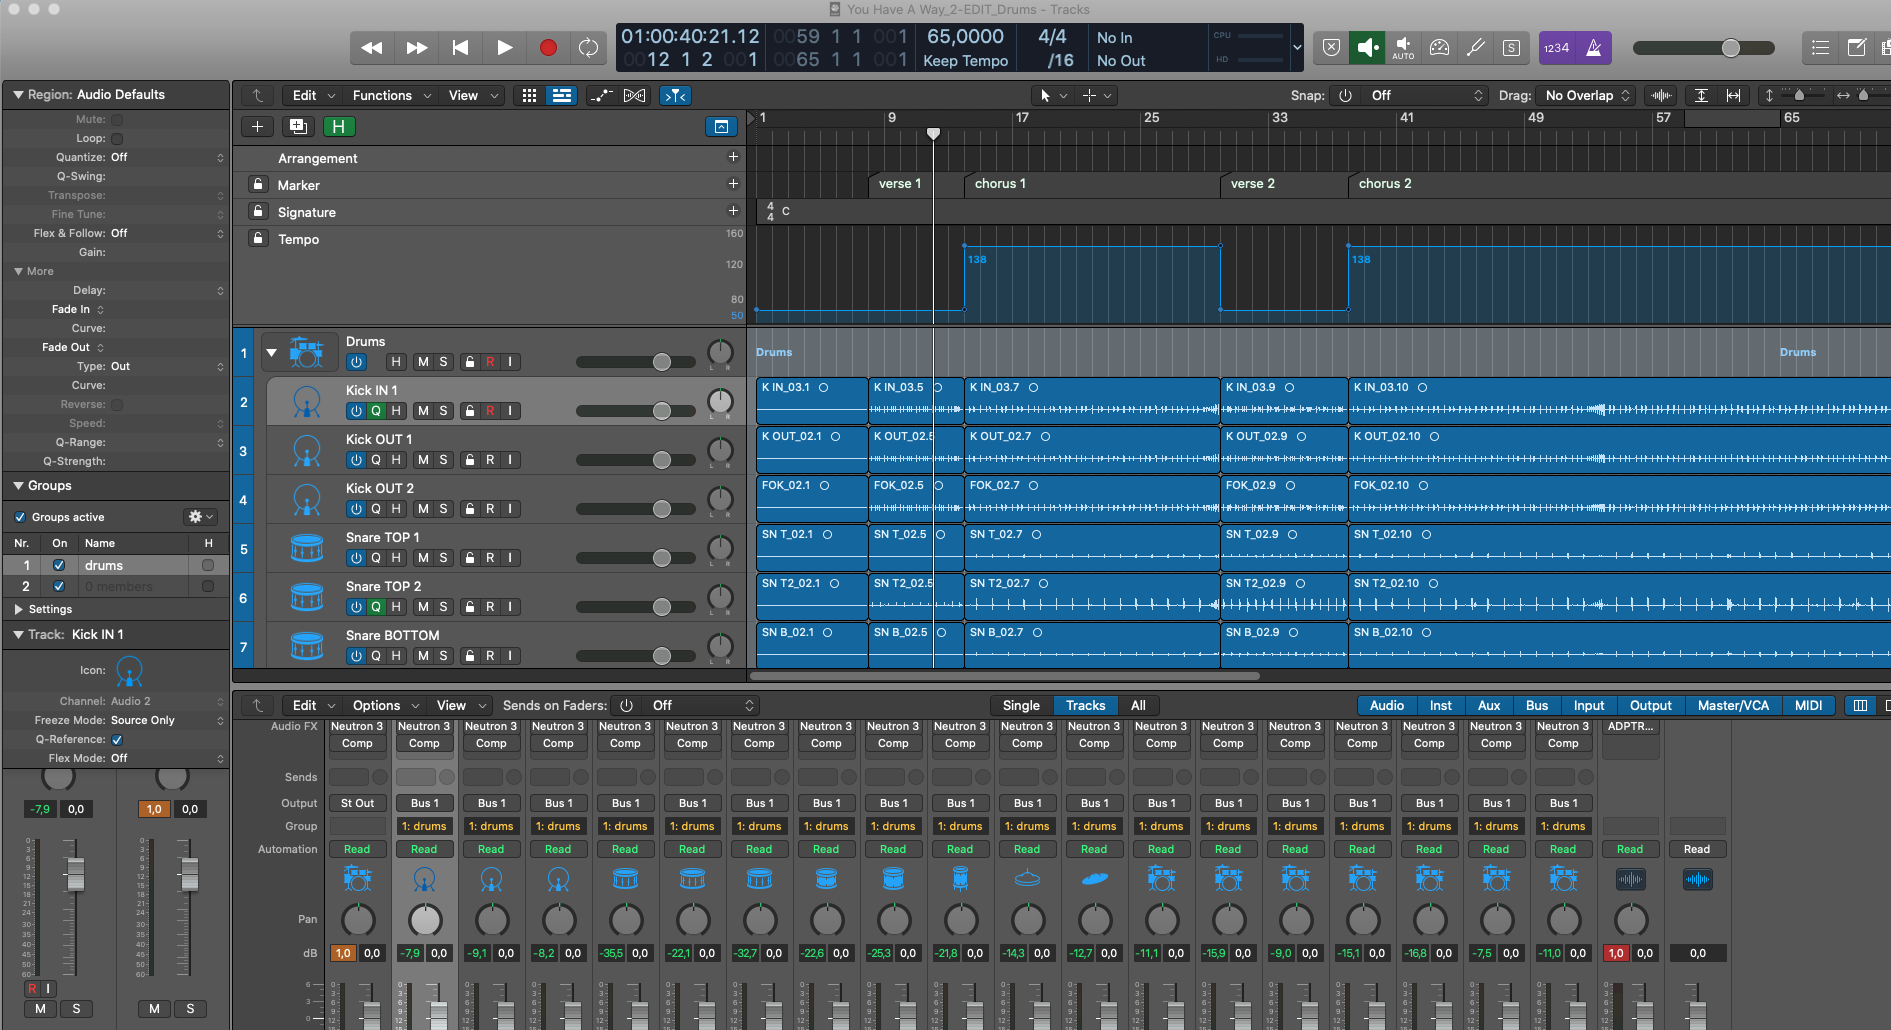
Task: Open the Flex show/hide icon
Action: pos(634,95)
